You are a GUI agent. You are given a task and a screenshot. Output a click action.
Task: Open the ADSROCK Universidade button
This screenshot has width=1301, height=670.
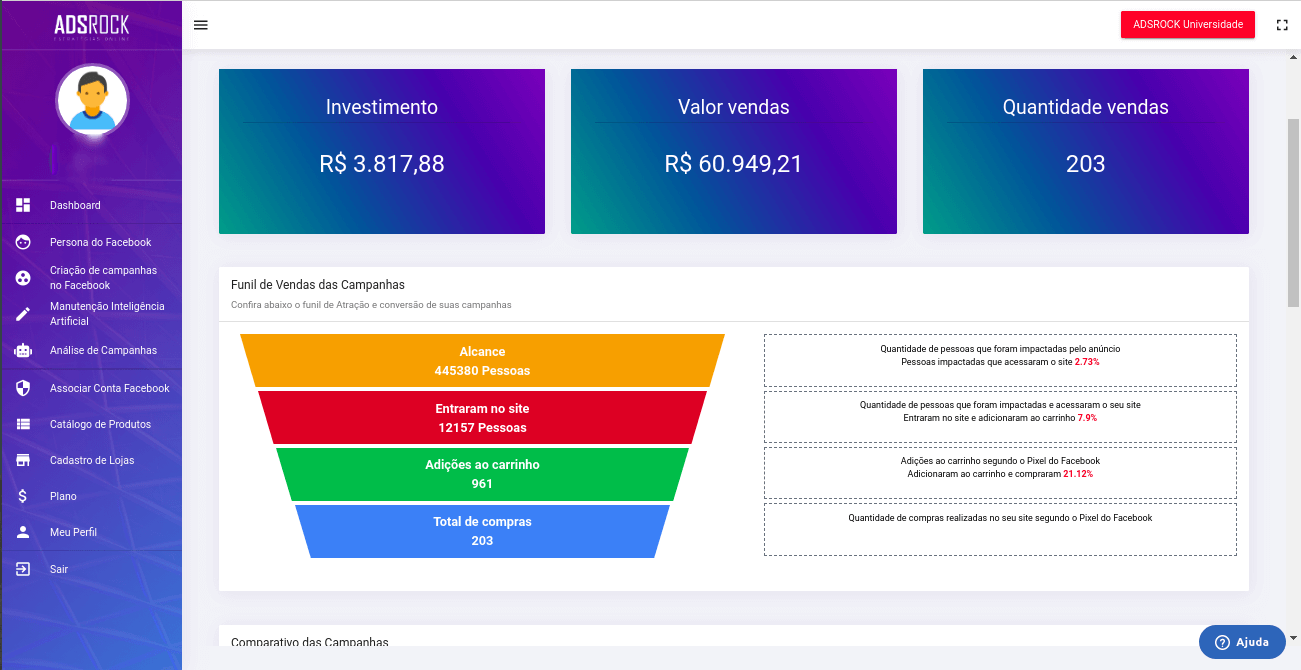click(1187, 25)
